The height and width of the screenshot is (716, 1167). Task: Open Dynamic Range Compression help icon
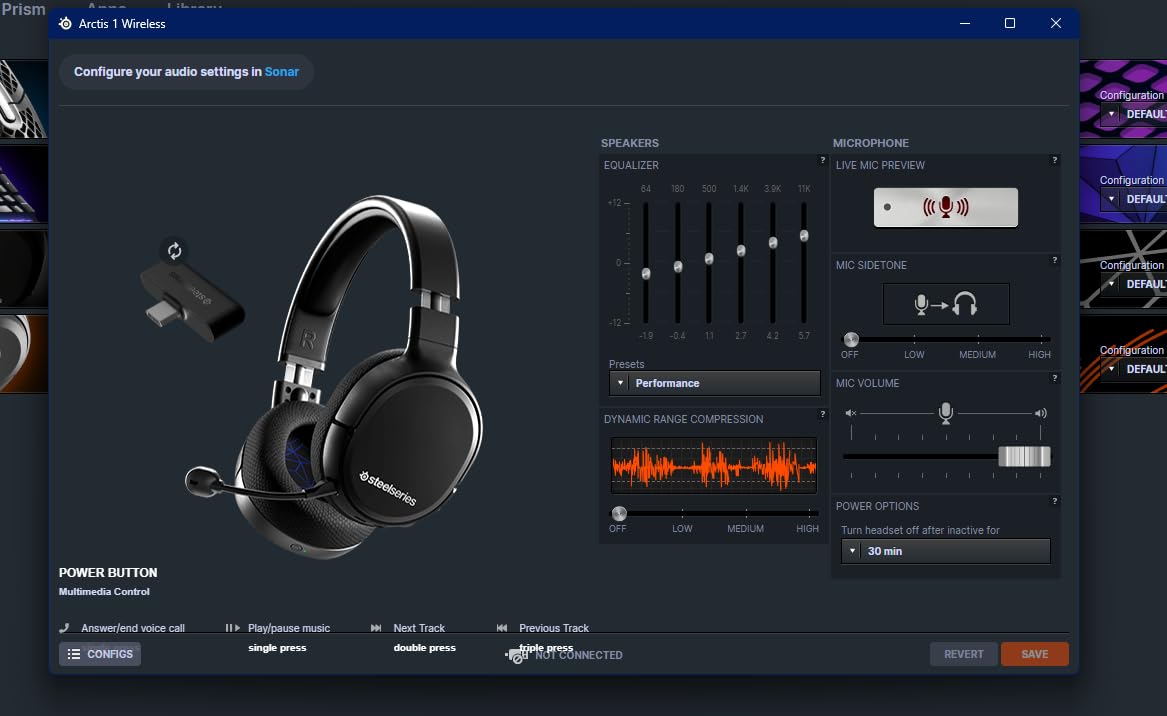(x=822, y=415)
